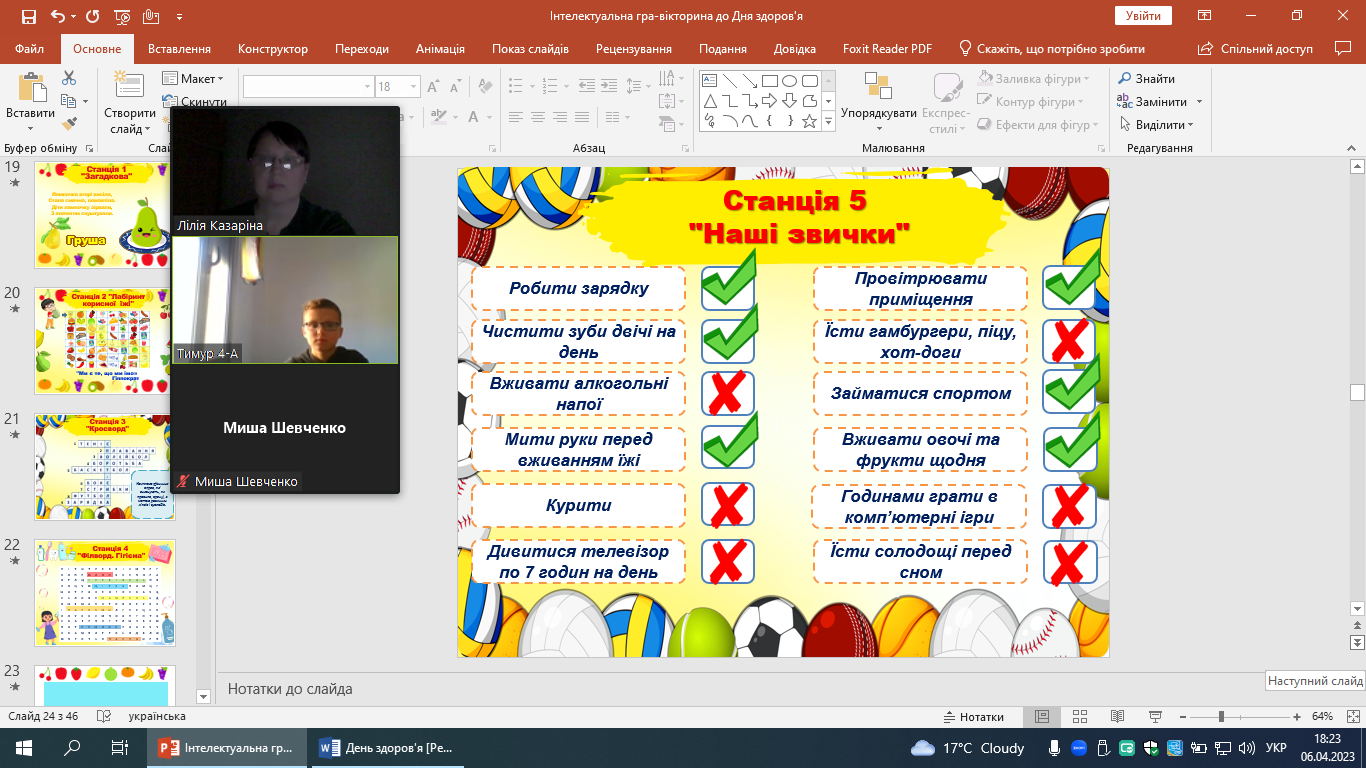1366x768 pixels.
Task: Switch to slide sorter view icon
Action: click(x=1079, y=717)
